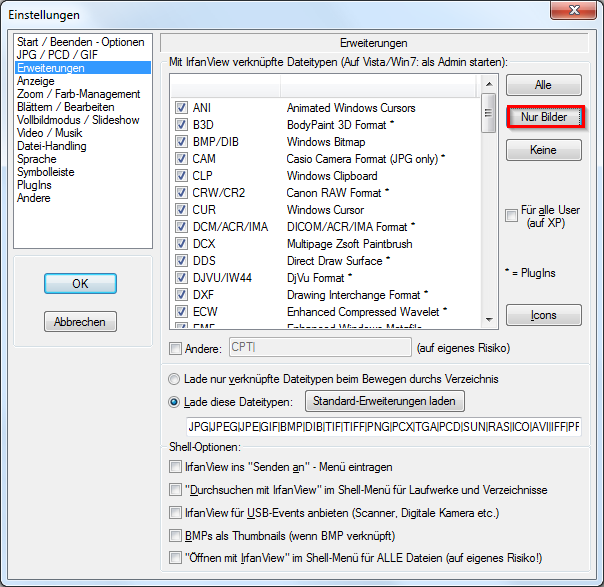The height and width of the screenshot is (587, 604).
Task: Open the 'Andere' settings category
Action: click(x=34, y=198)
